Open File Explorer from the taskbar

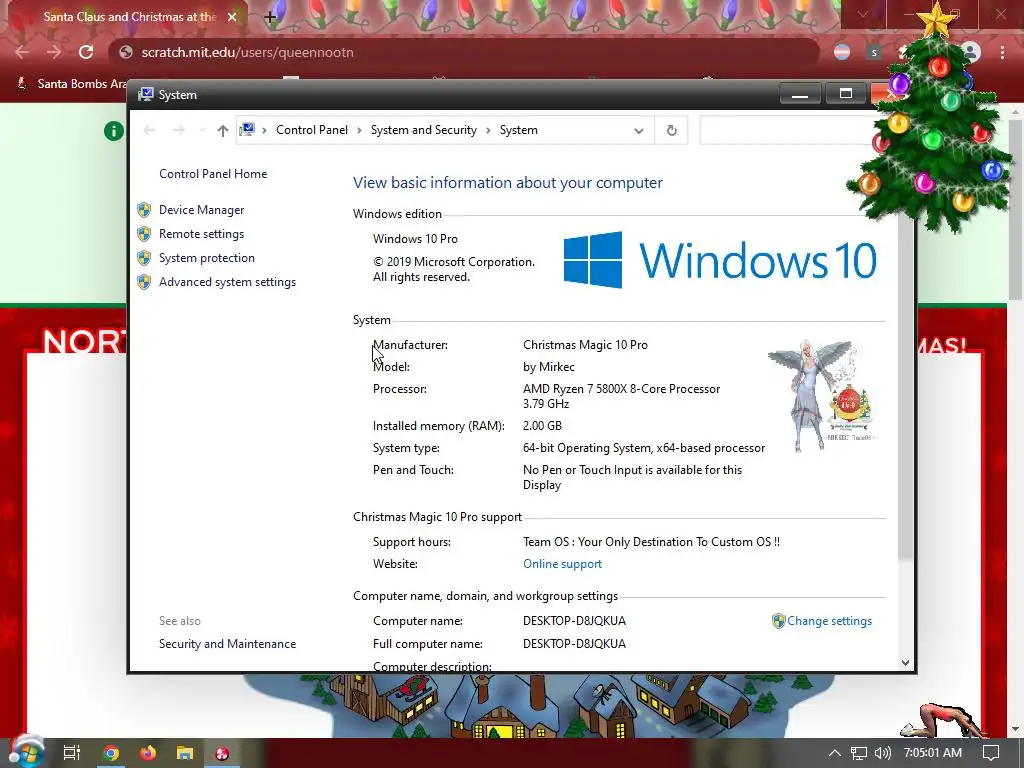pyautogui.click(x=185, y=753)
